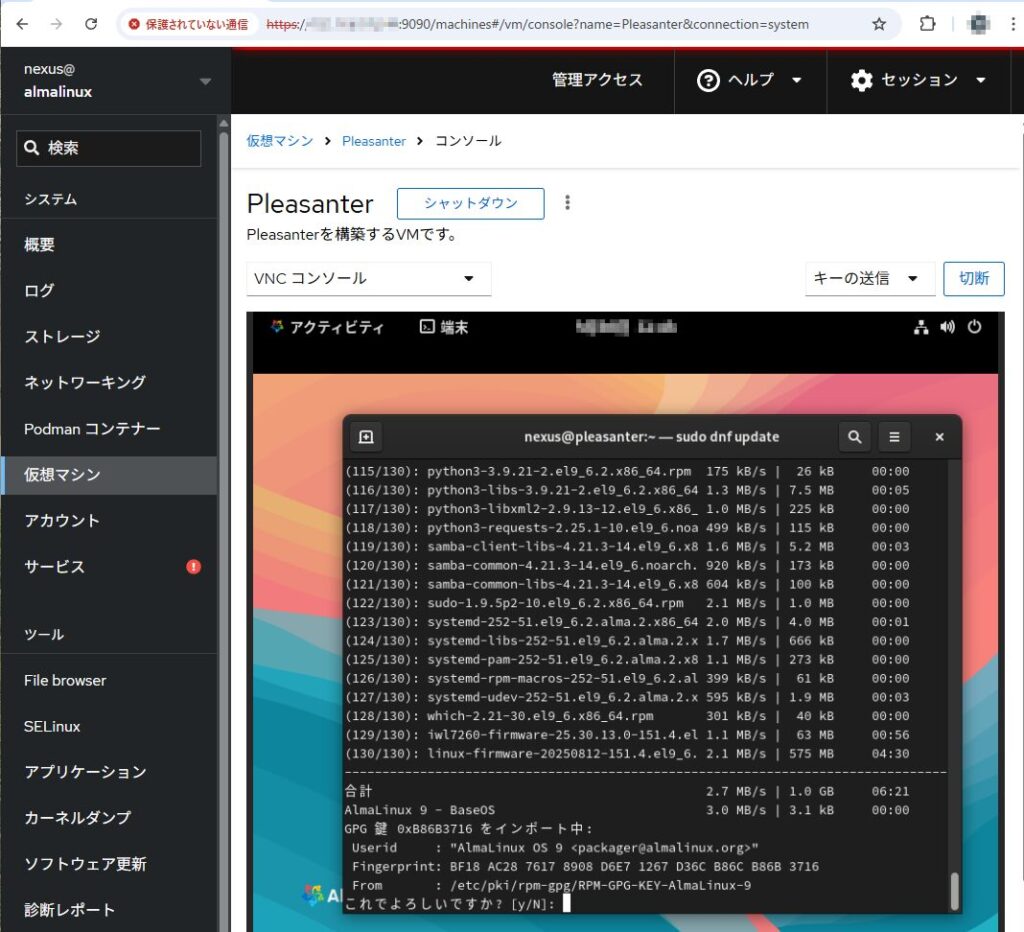This screenshot has height=932, width=1024.
Task: Click the browser reload icon
Action: click(x=91, y=24)
